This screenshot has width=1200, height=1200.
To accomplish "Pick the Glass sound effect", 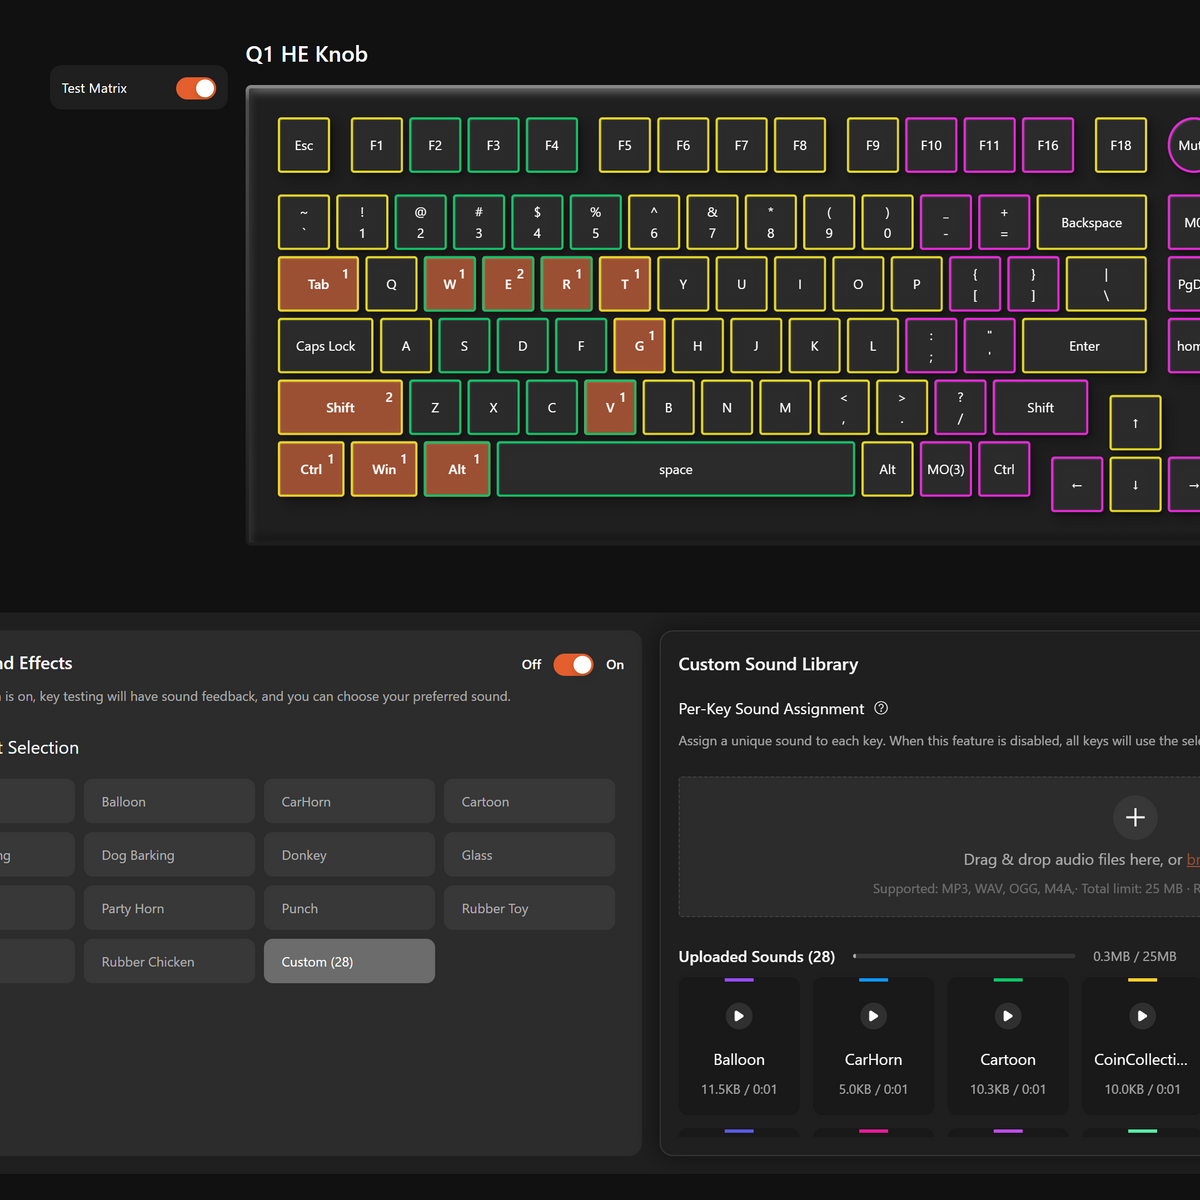I will 529,855.
